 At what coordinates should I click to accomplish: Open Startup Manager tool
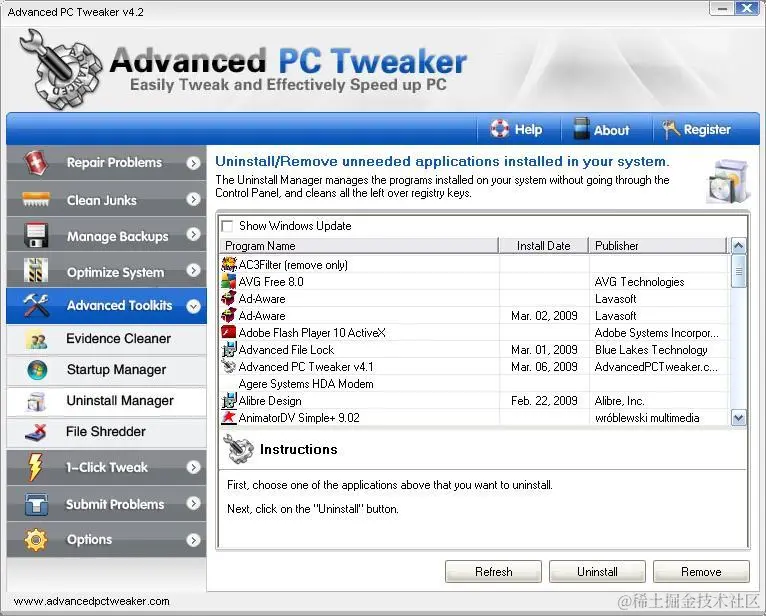pos(106,370)
